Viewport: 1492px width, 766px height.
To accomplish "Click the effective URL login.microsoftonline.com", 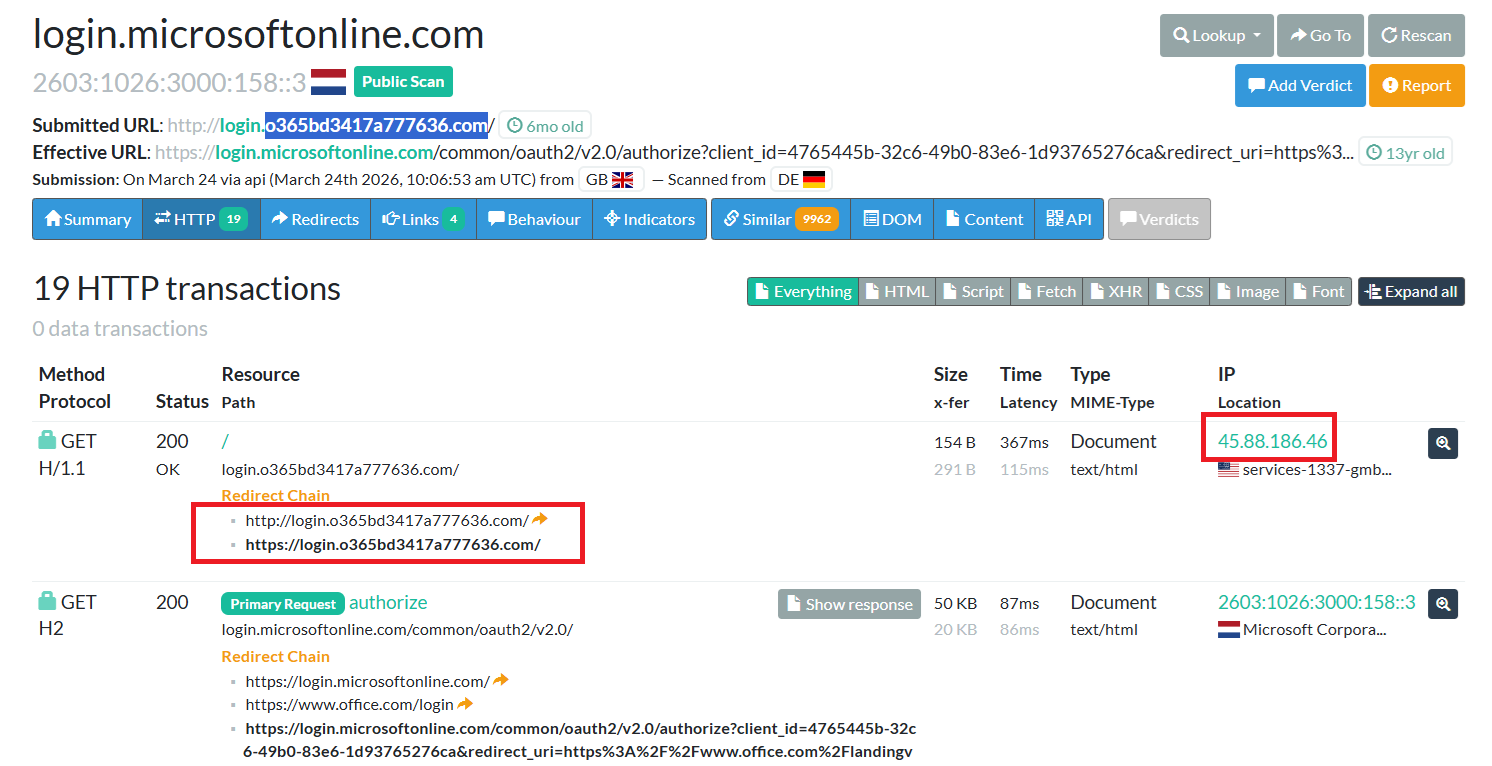I will pyautogui.click(x=324, y=153).
